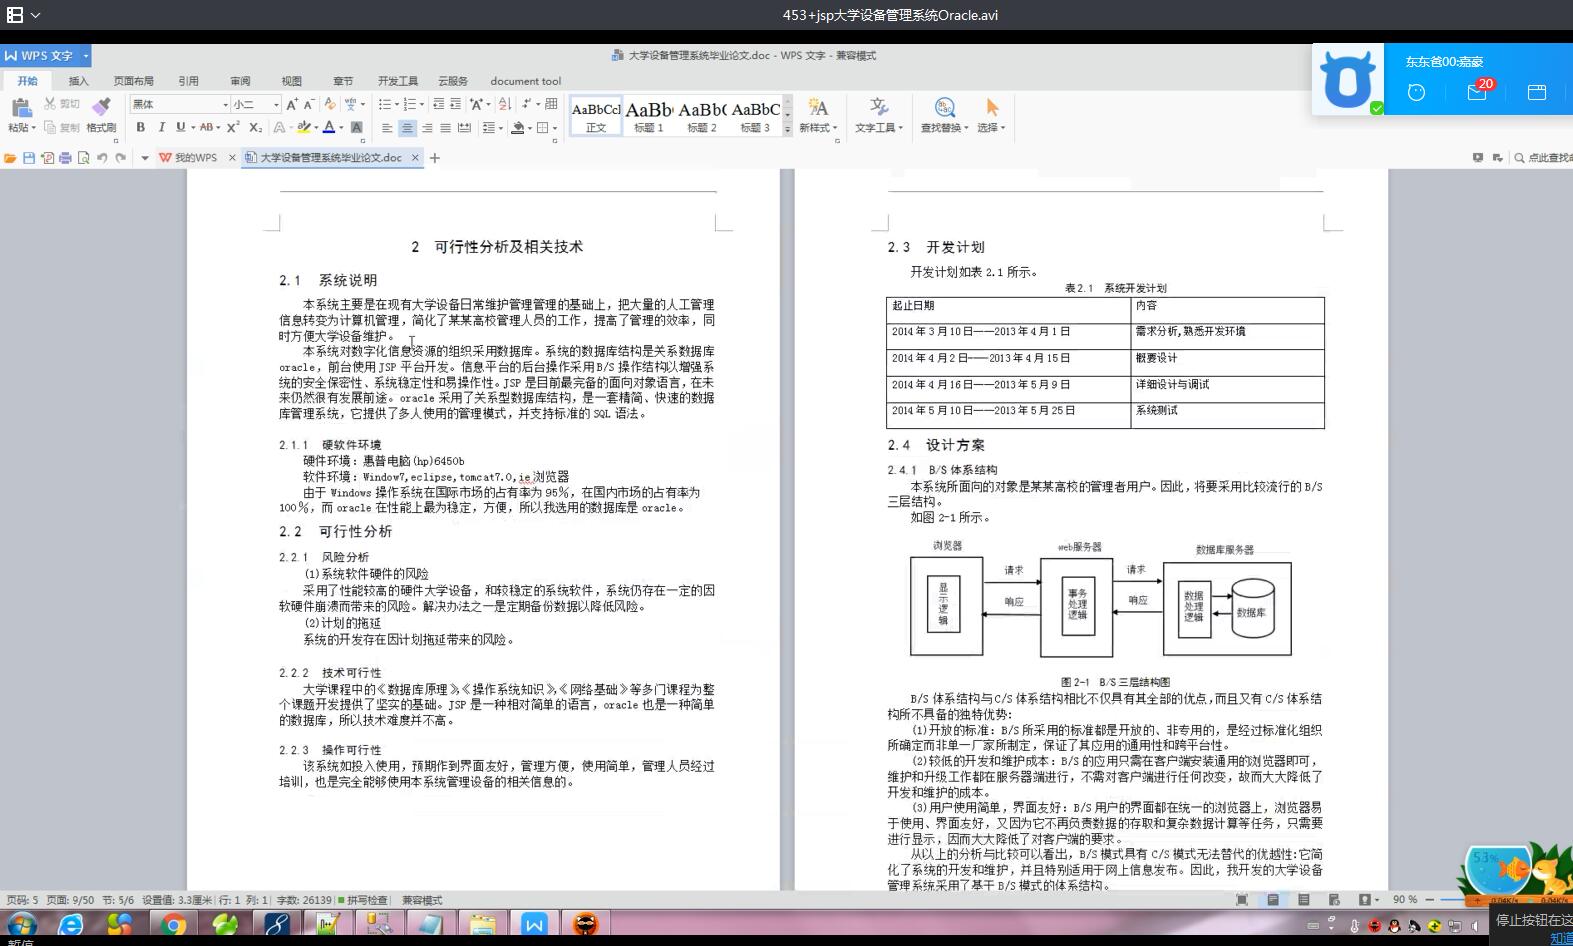Click the open folder quick-access icon
This screenshot has height=946, width=1573.
[x=10, y=158]
